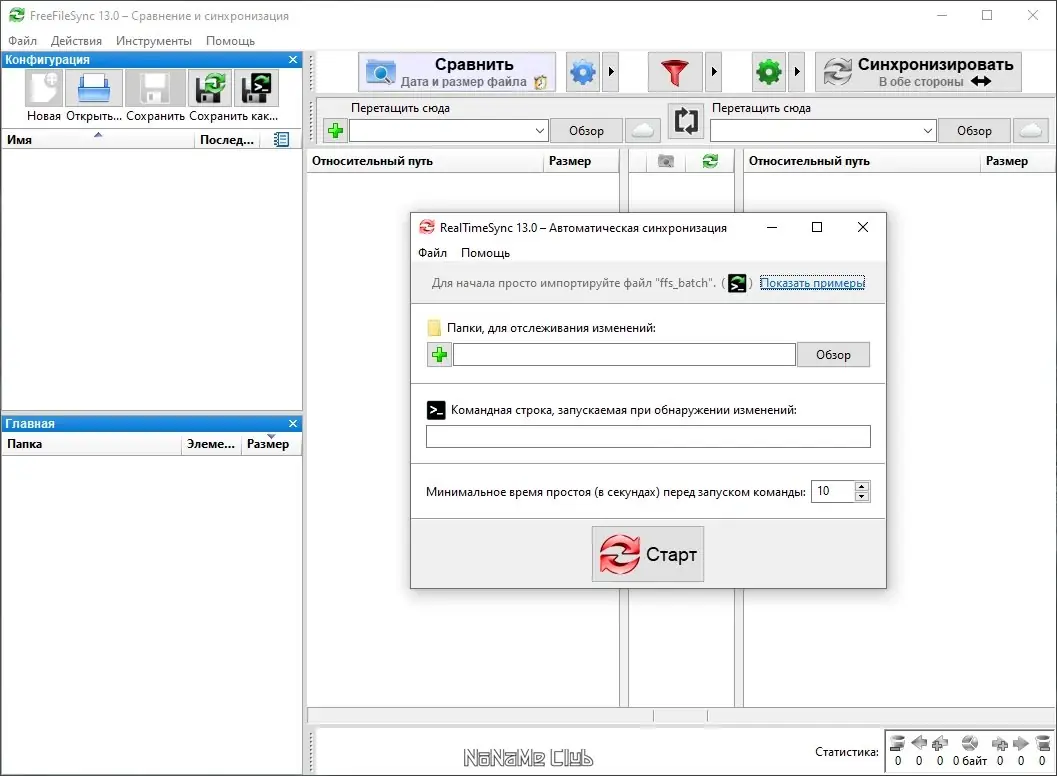
Task: Open synchronization settings green gear
Action: click(768, 71)
